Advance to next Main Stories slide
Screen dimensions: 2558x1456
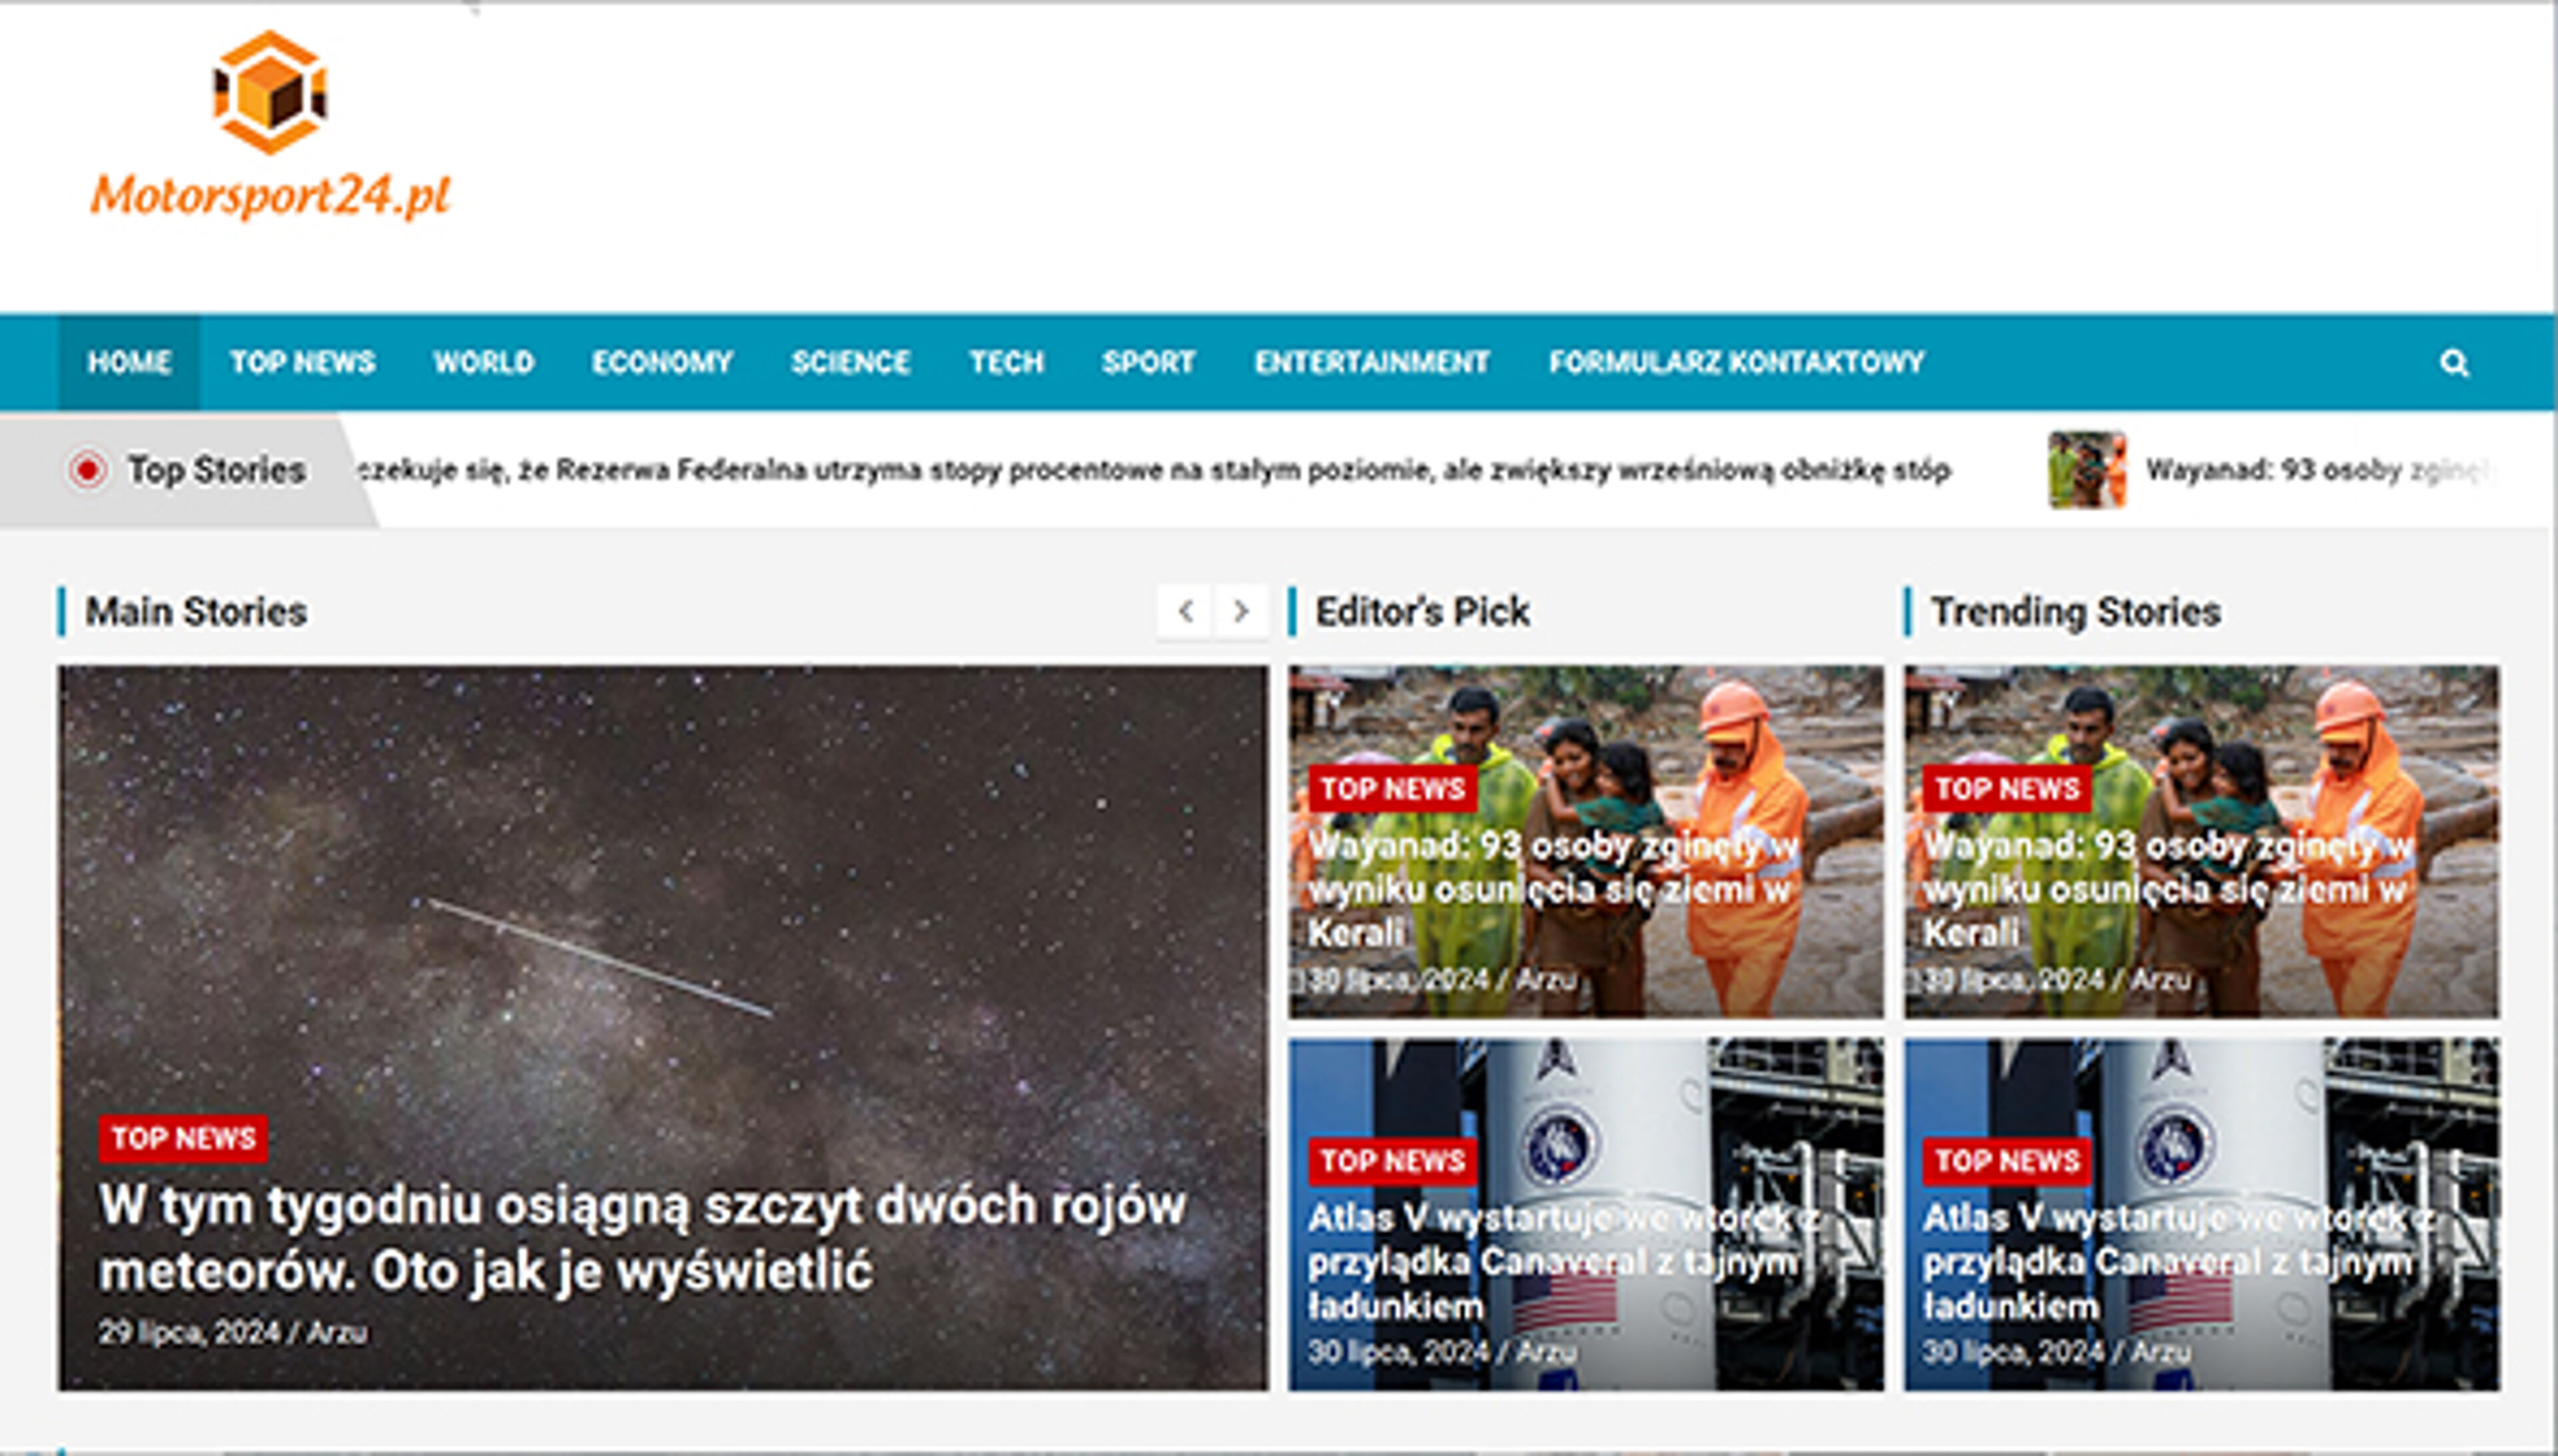coord(1242,611)
